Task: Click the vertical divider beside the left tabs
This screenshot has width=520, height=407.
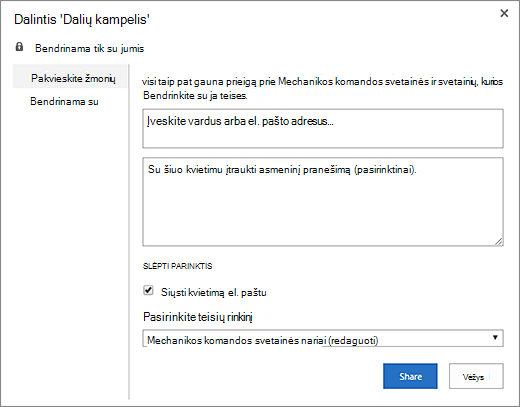Action: point(129,232)
